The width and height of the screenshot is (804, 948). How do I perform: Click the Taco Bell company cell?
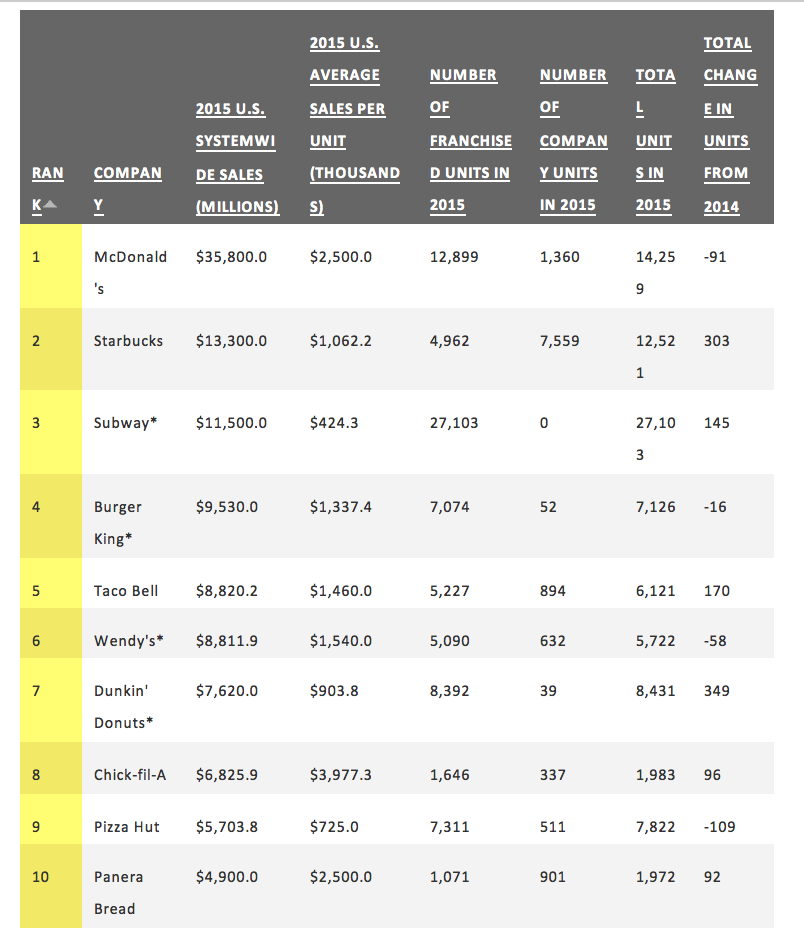tap(126, 590)
